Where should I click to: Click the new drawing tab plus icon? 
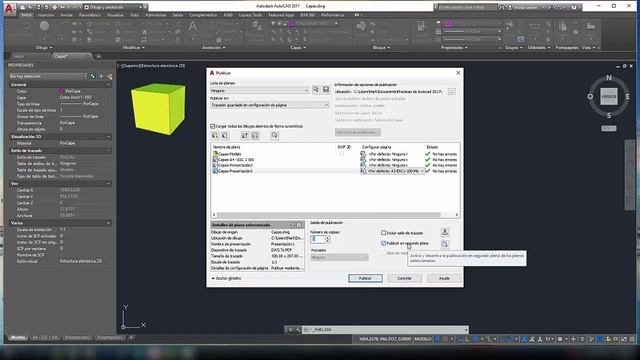98,56
